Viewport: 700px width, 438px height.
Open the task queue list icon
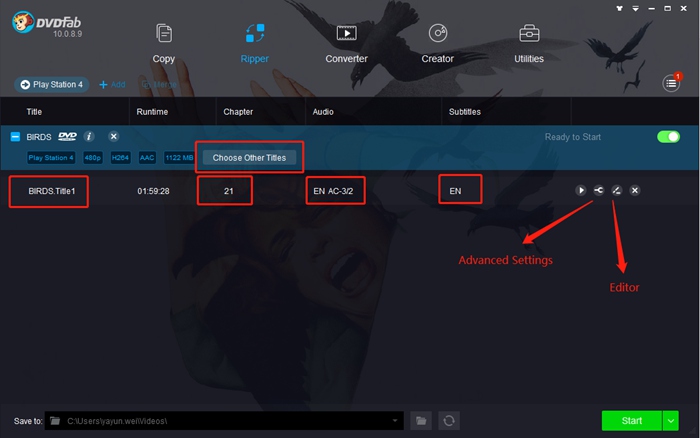[x=671, y=83]
